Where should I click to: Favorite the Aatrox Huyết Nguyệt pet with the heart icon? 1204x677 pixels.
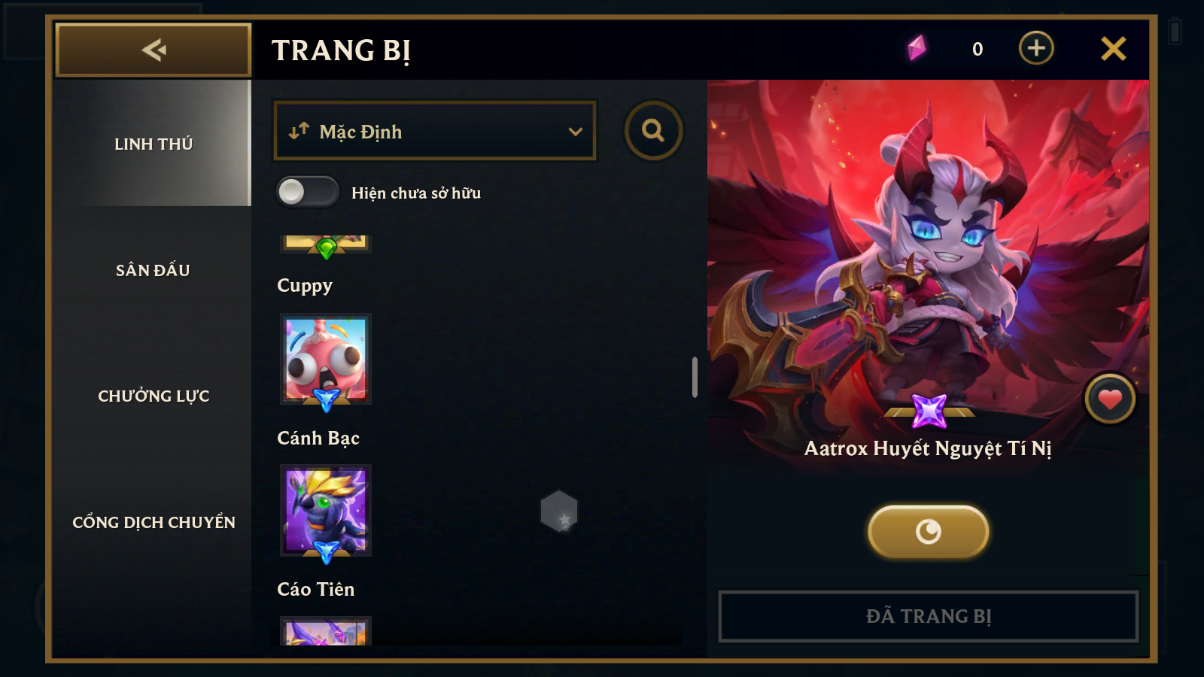click(x=1110, y=400)
